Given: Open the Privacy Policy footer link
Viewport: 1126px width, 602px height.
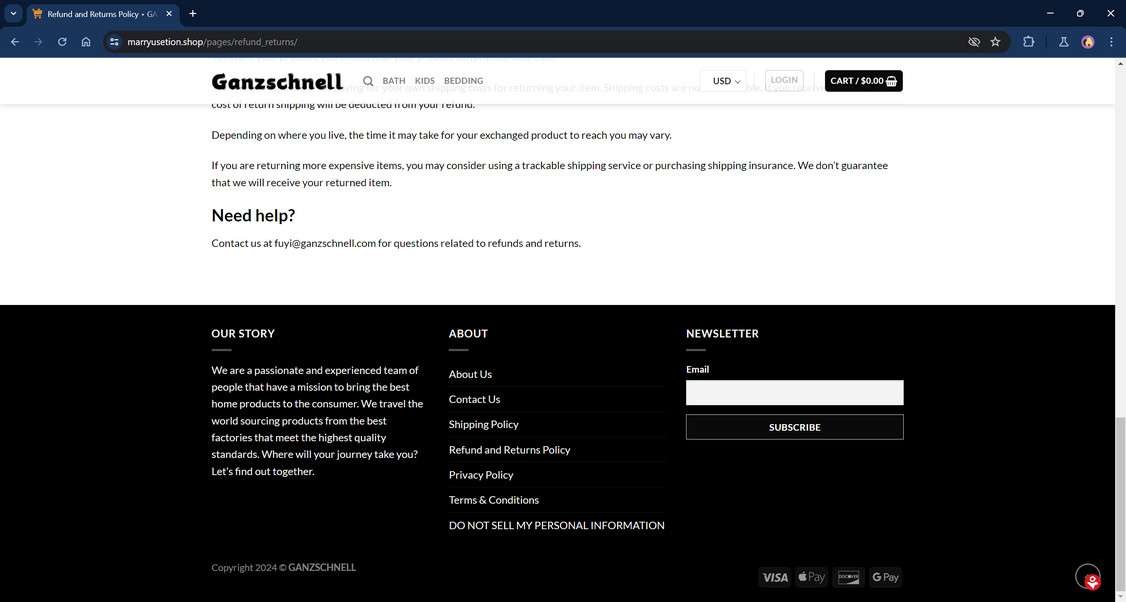Looking at the screenshot, I should click(x=480, y=475).
